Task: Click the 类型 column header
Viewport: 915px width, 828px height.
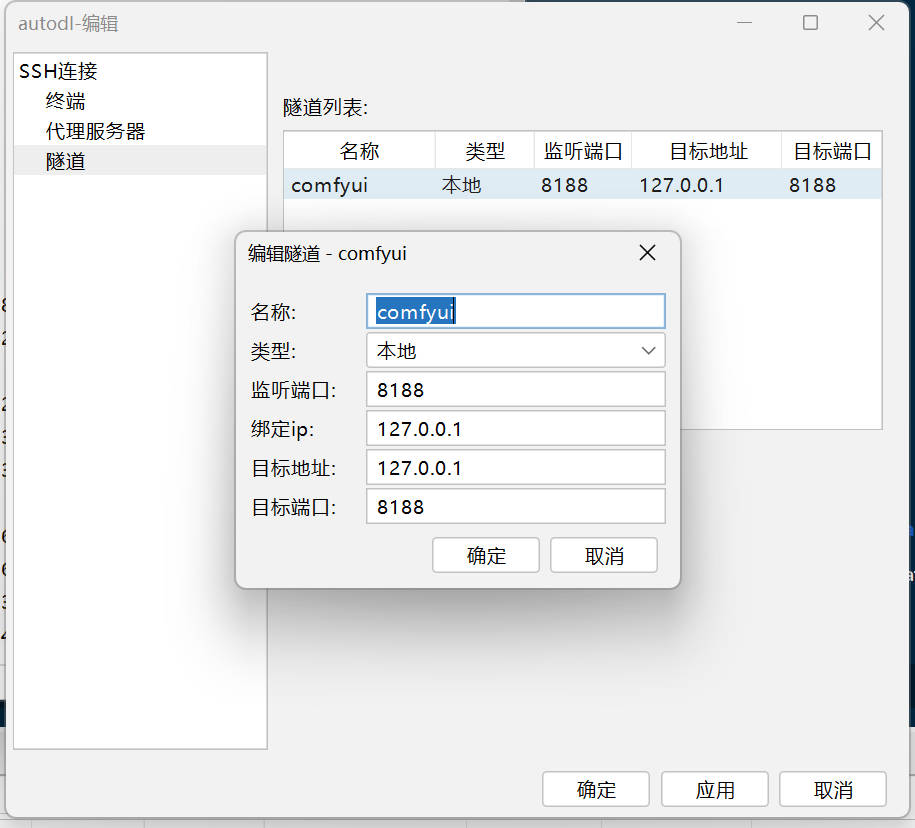Action: pyautogui.click(x=484, y=151)
